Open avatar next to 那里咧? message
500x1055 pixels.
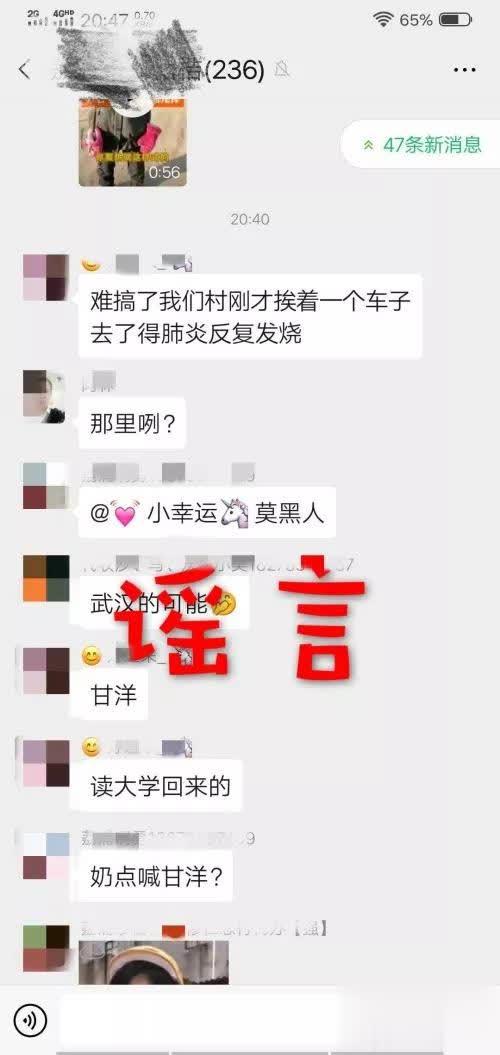click(46, 396)
